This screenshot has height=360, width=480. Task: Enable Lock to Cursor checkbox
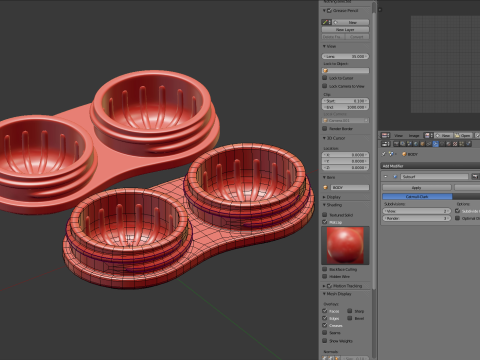325,78
